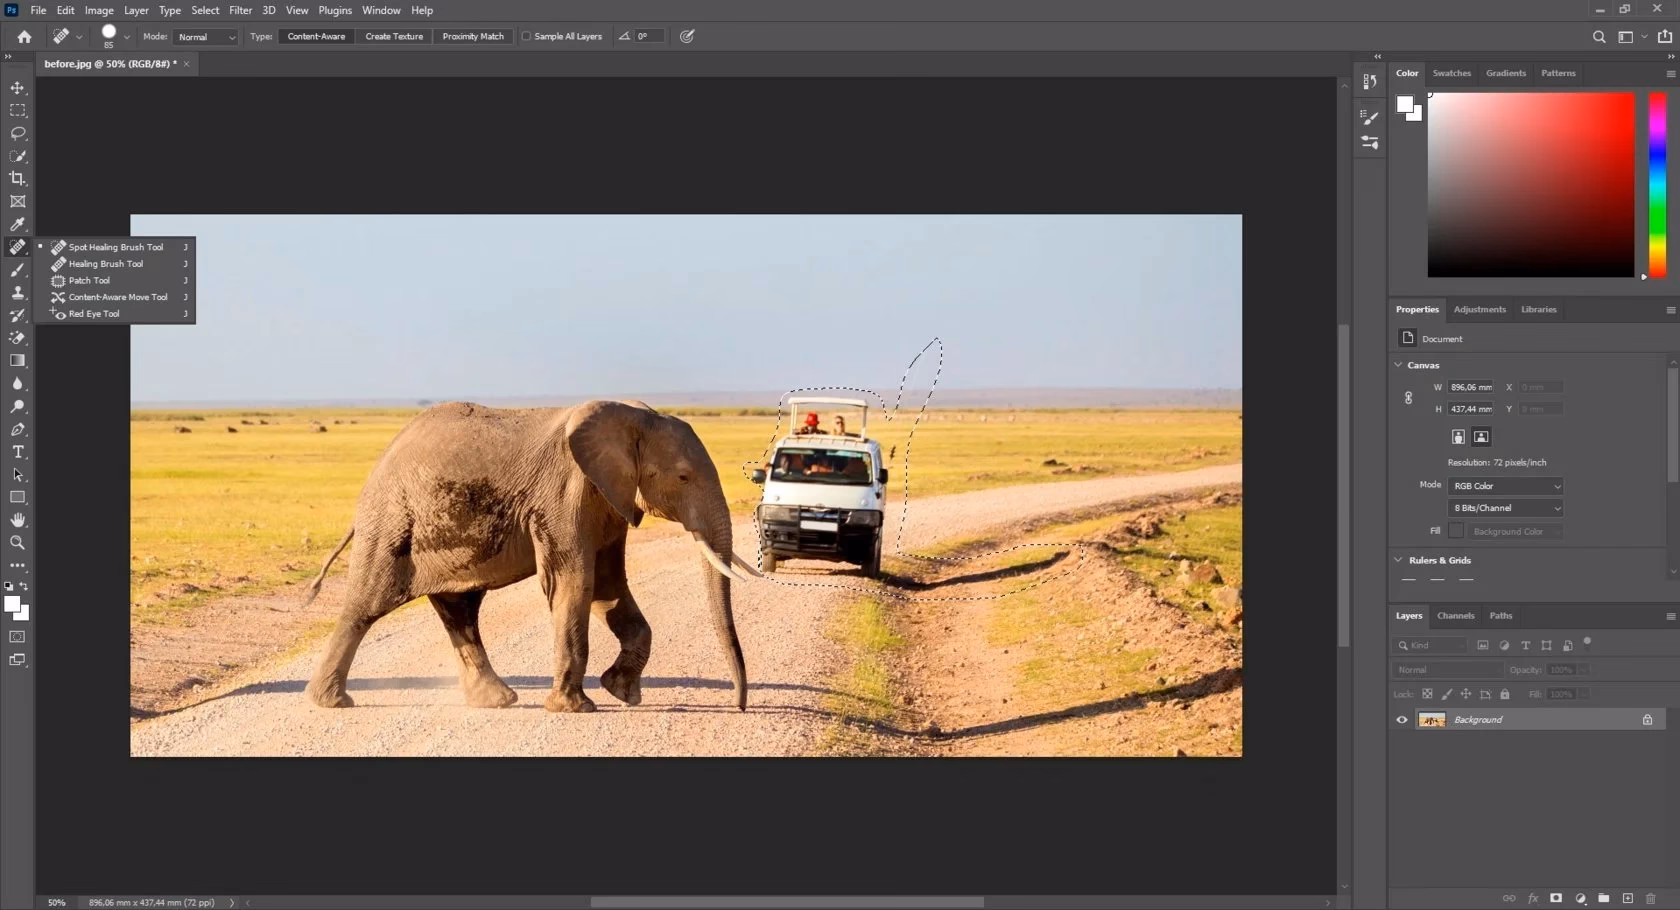Open the Filter menu
Screen dimensions: 1680x910
(x=239, y=10)
